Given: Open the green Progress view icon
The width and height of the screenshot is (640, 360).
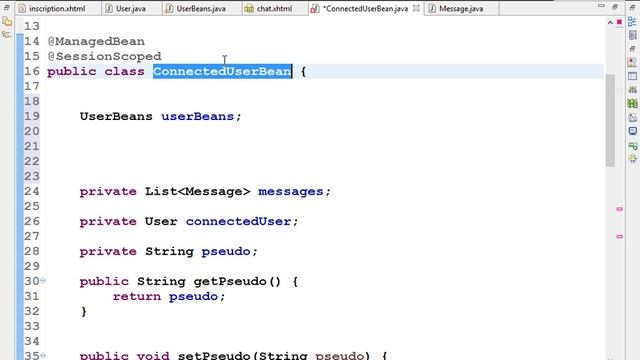Looking at the screenshot, I should tap(632, 145).
